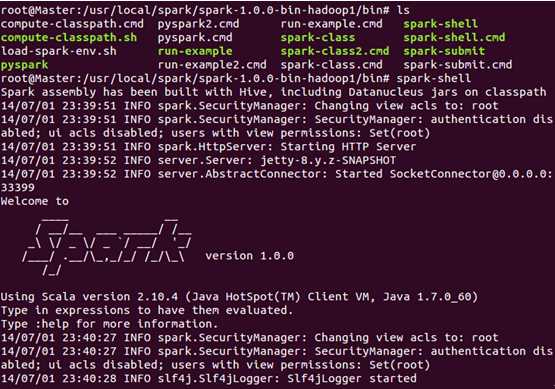Click 'Slf4jLogger started' log message
The height and width of the screenshot is (389, 555).
tap(352, 379)
